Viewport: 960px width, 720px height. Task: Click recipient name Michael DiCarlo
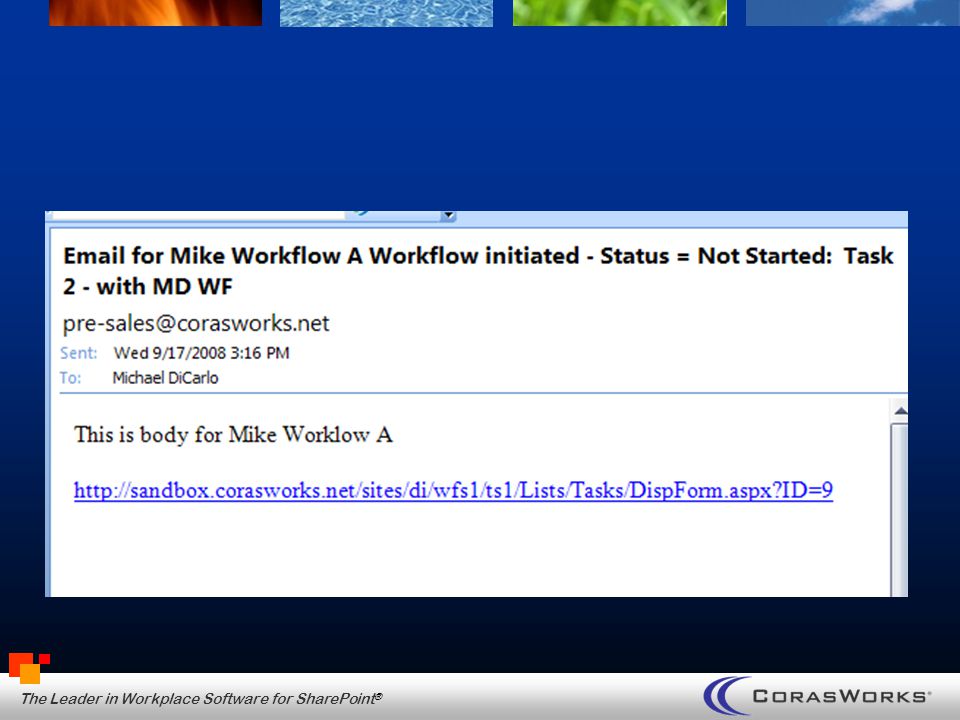[x=165, y=378]
